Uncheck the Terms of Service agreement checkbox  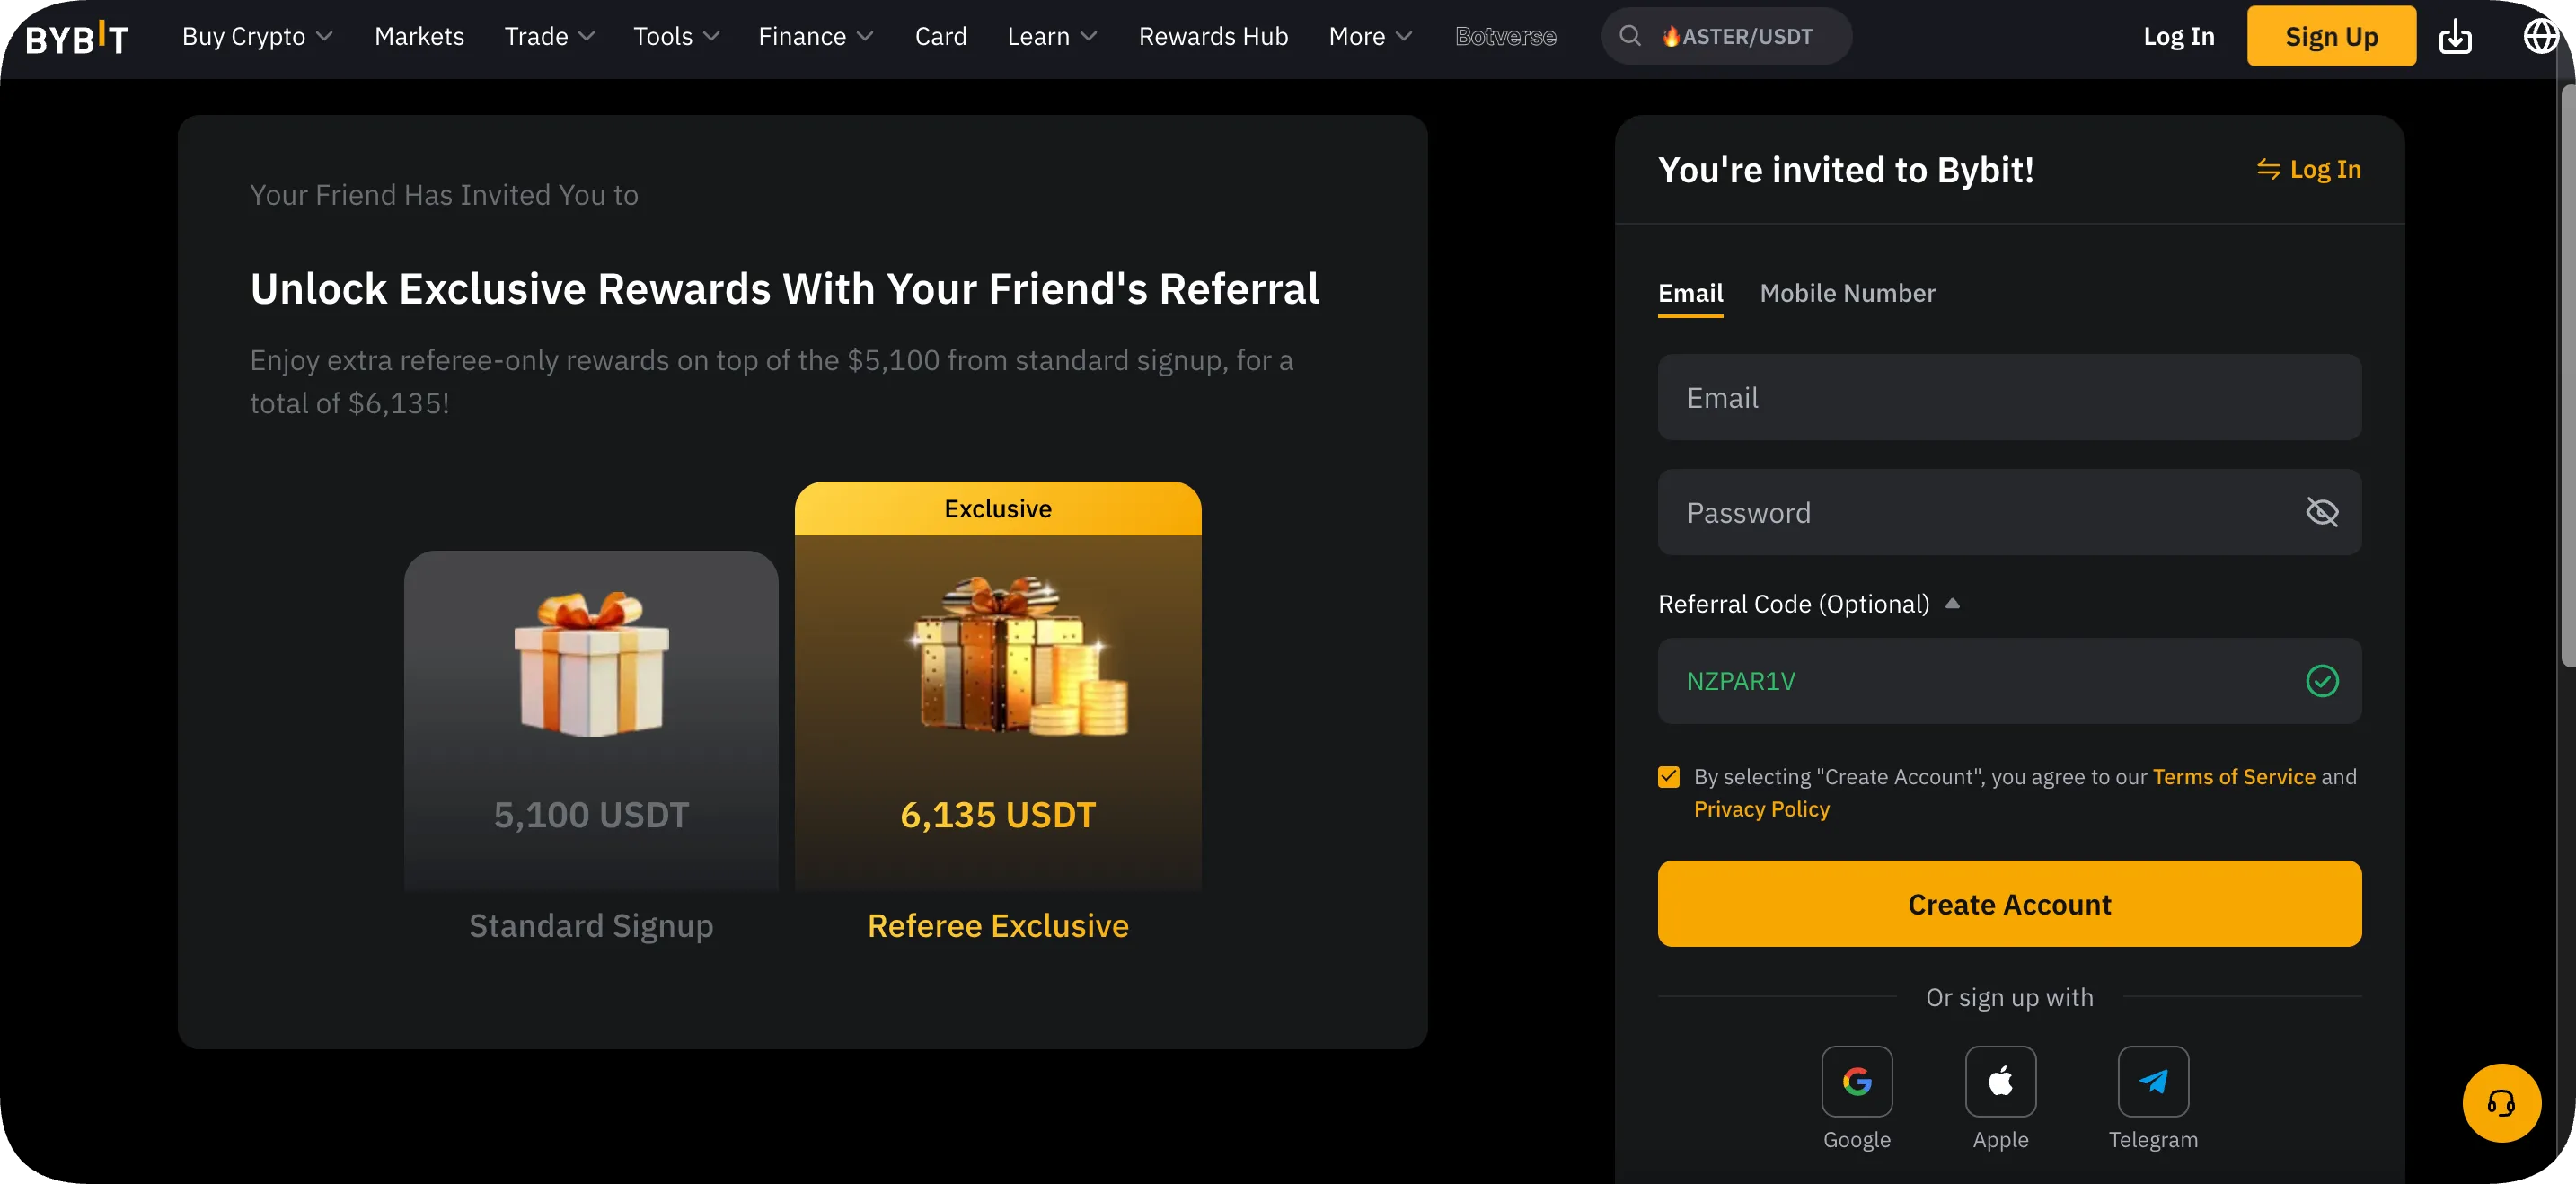tap(1668, 777)
